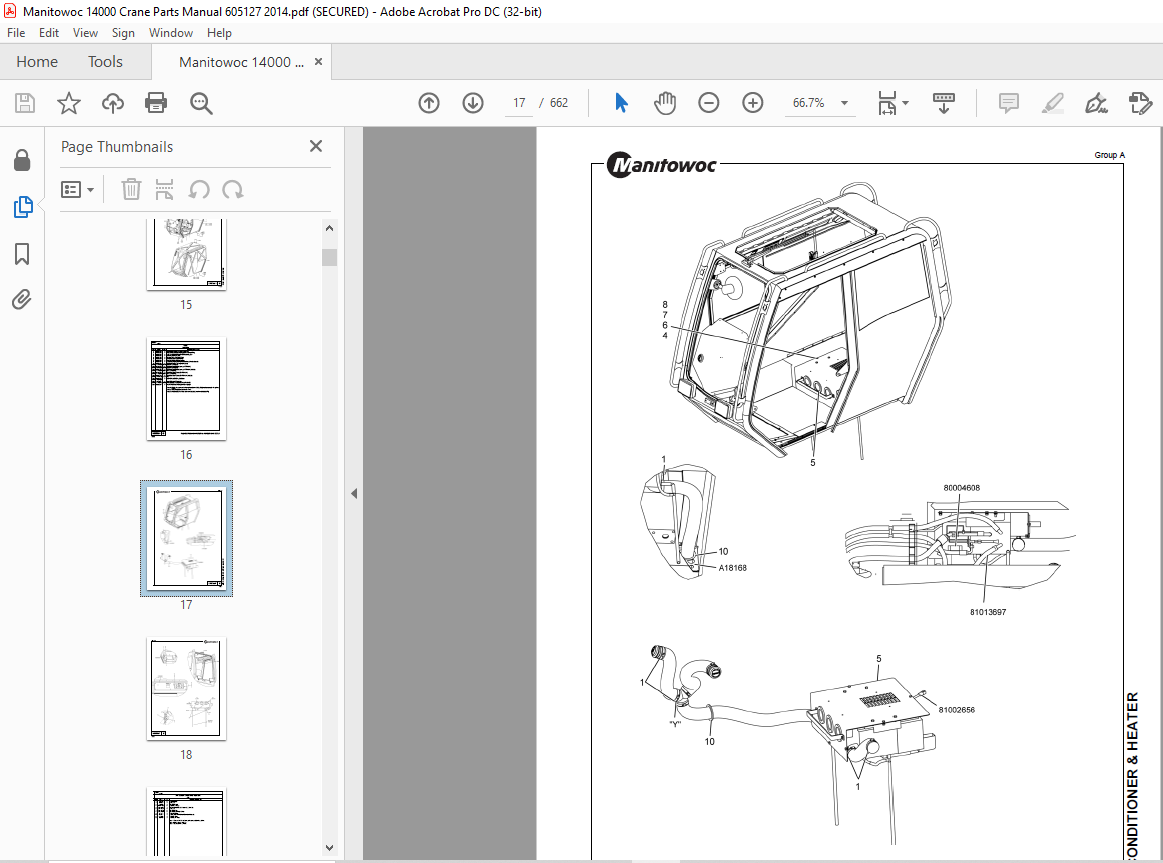This screenshot has height=863, width=1163.
Task: Open the Edit menu
Action: [x=49, y=33]
